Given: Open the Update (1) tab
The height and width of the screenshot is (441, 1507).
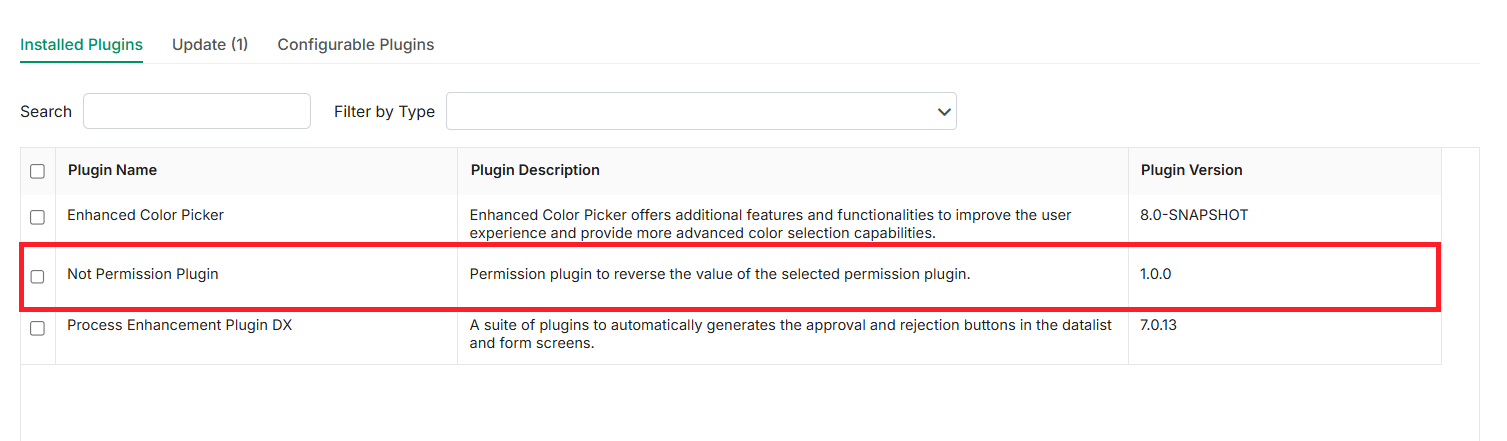Looking at the screenshot, I should click(x=210, y=45).
